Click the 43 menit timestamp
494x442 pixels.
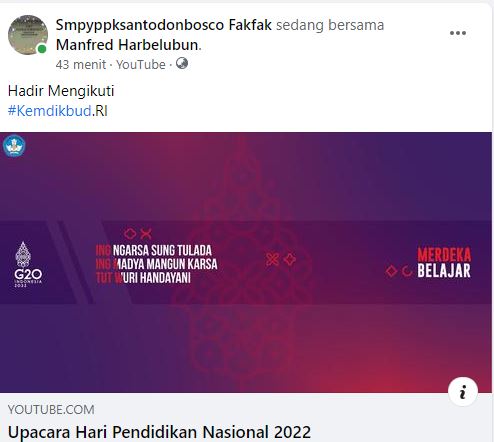(x=81, y=64)
